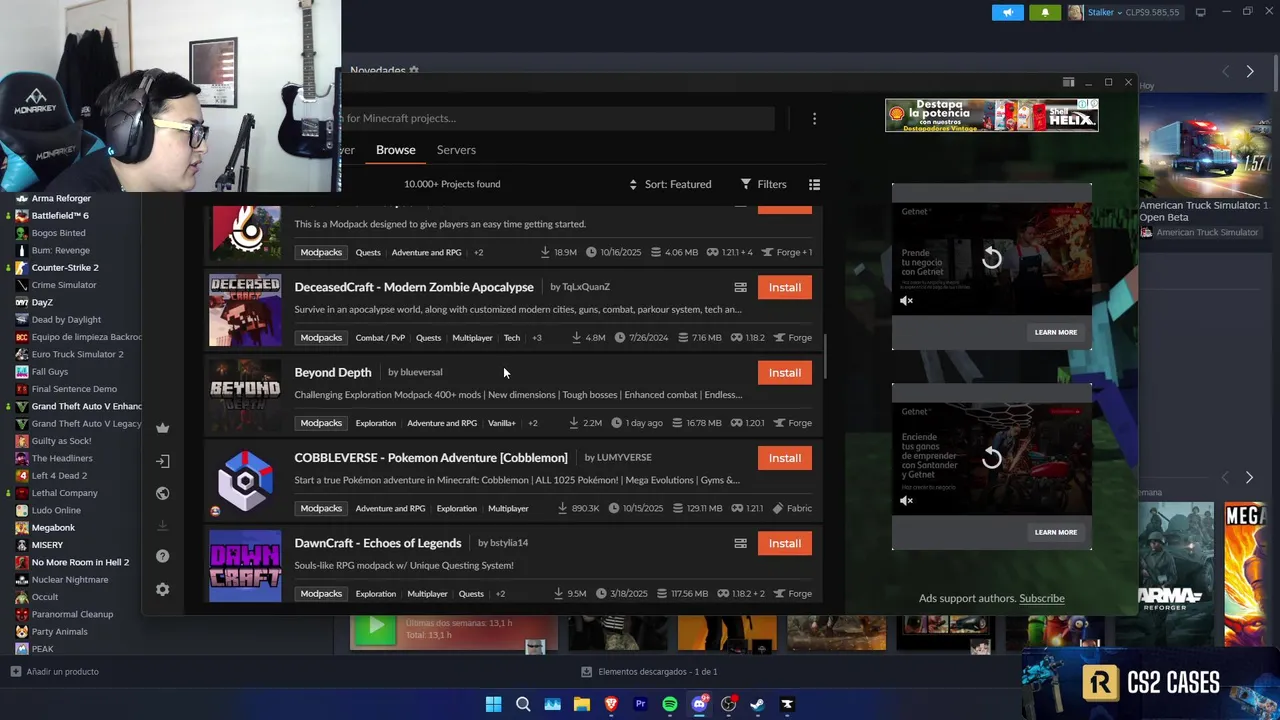Viewport: 1280px width, 720px height.
Task: Click Learn More on top Getnet ad
Action: point(1056,332)
